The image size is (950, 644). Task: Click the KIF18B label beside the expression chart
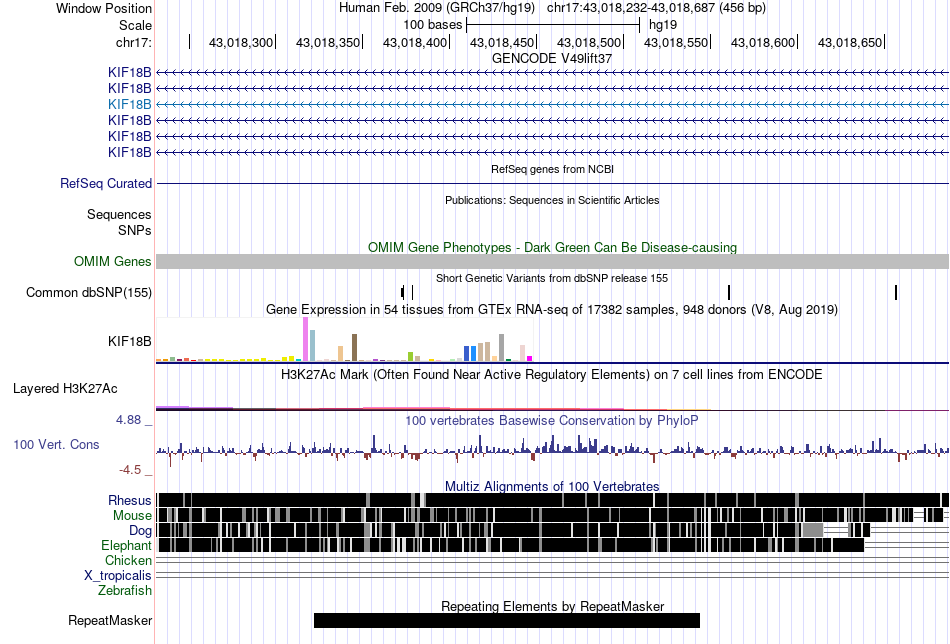click(130, 341)
